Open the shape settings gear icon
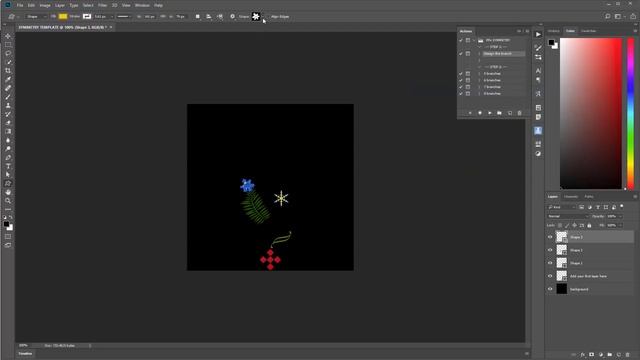This screenshot has width=640, height=360. click(232, 17)
